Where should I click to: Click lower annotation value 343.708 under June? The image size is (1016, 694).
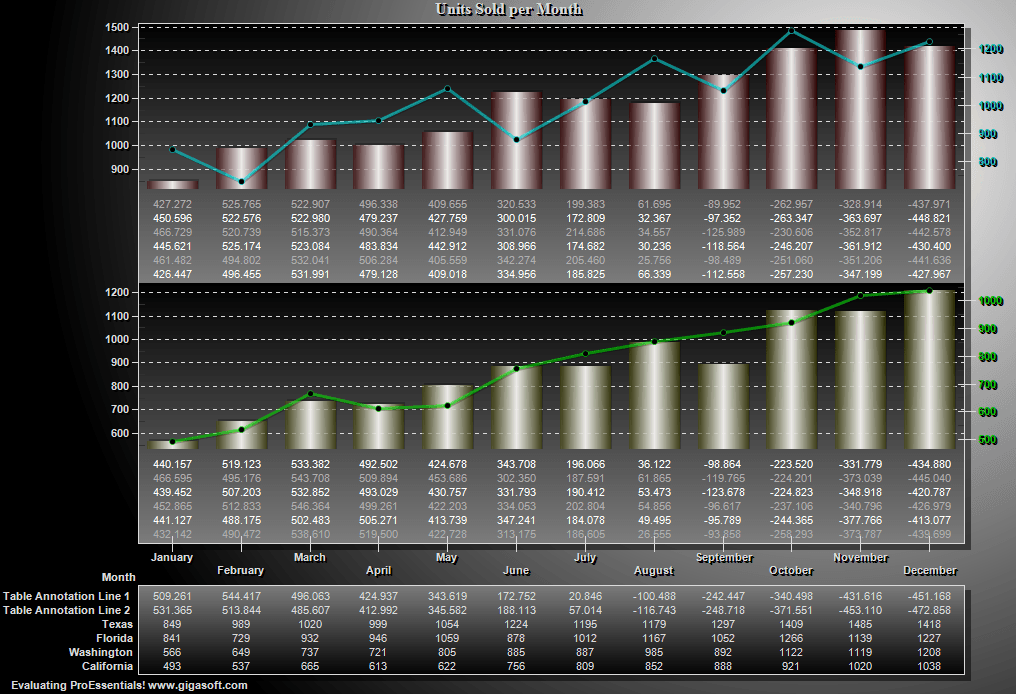[x=516, y=465]
